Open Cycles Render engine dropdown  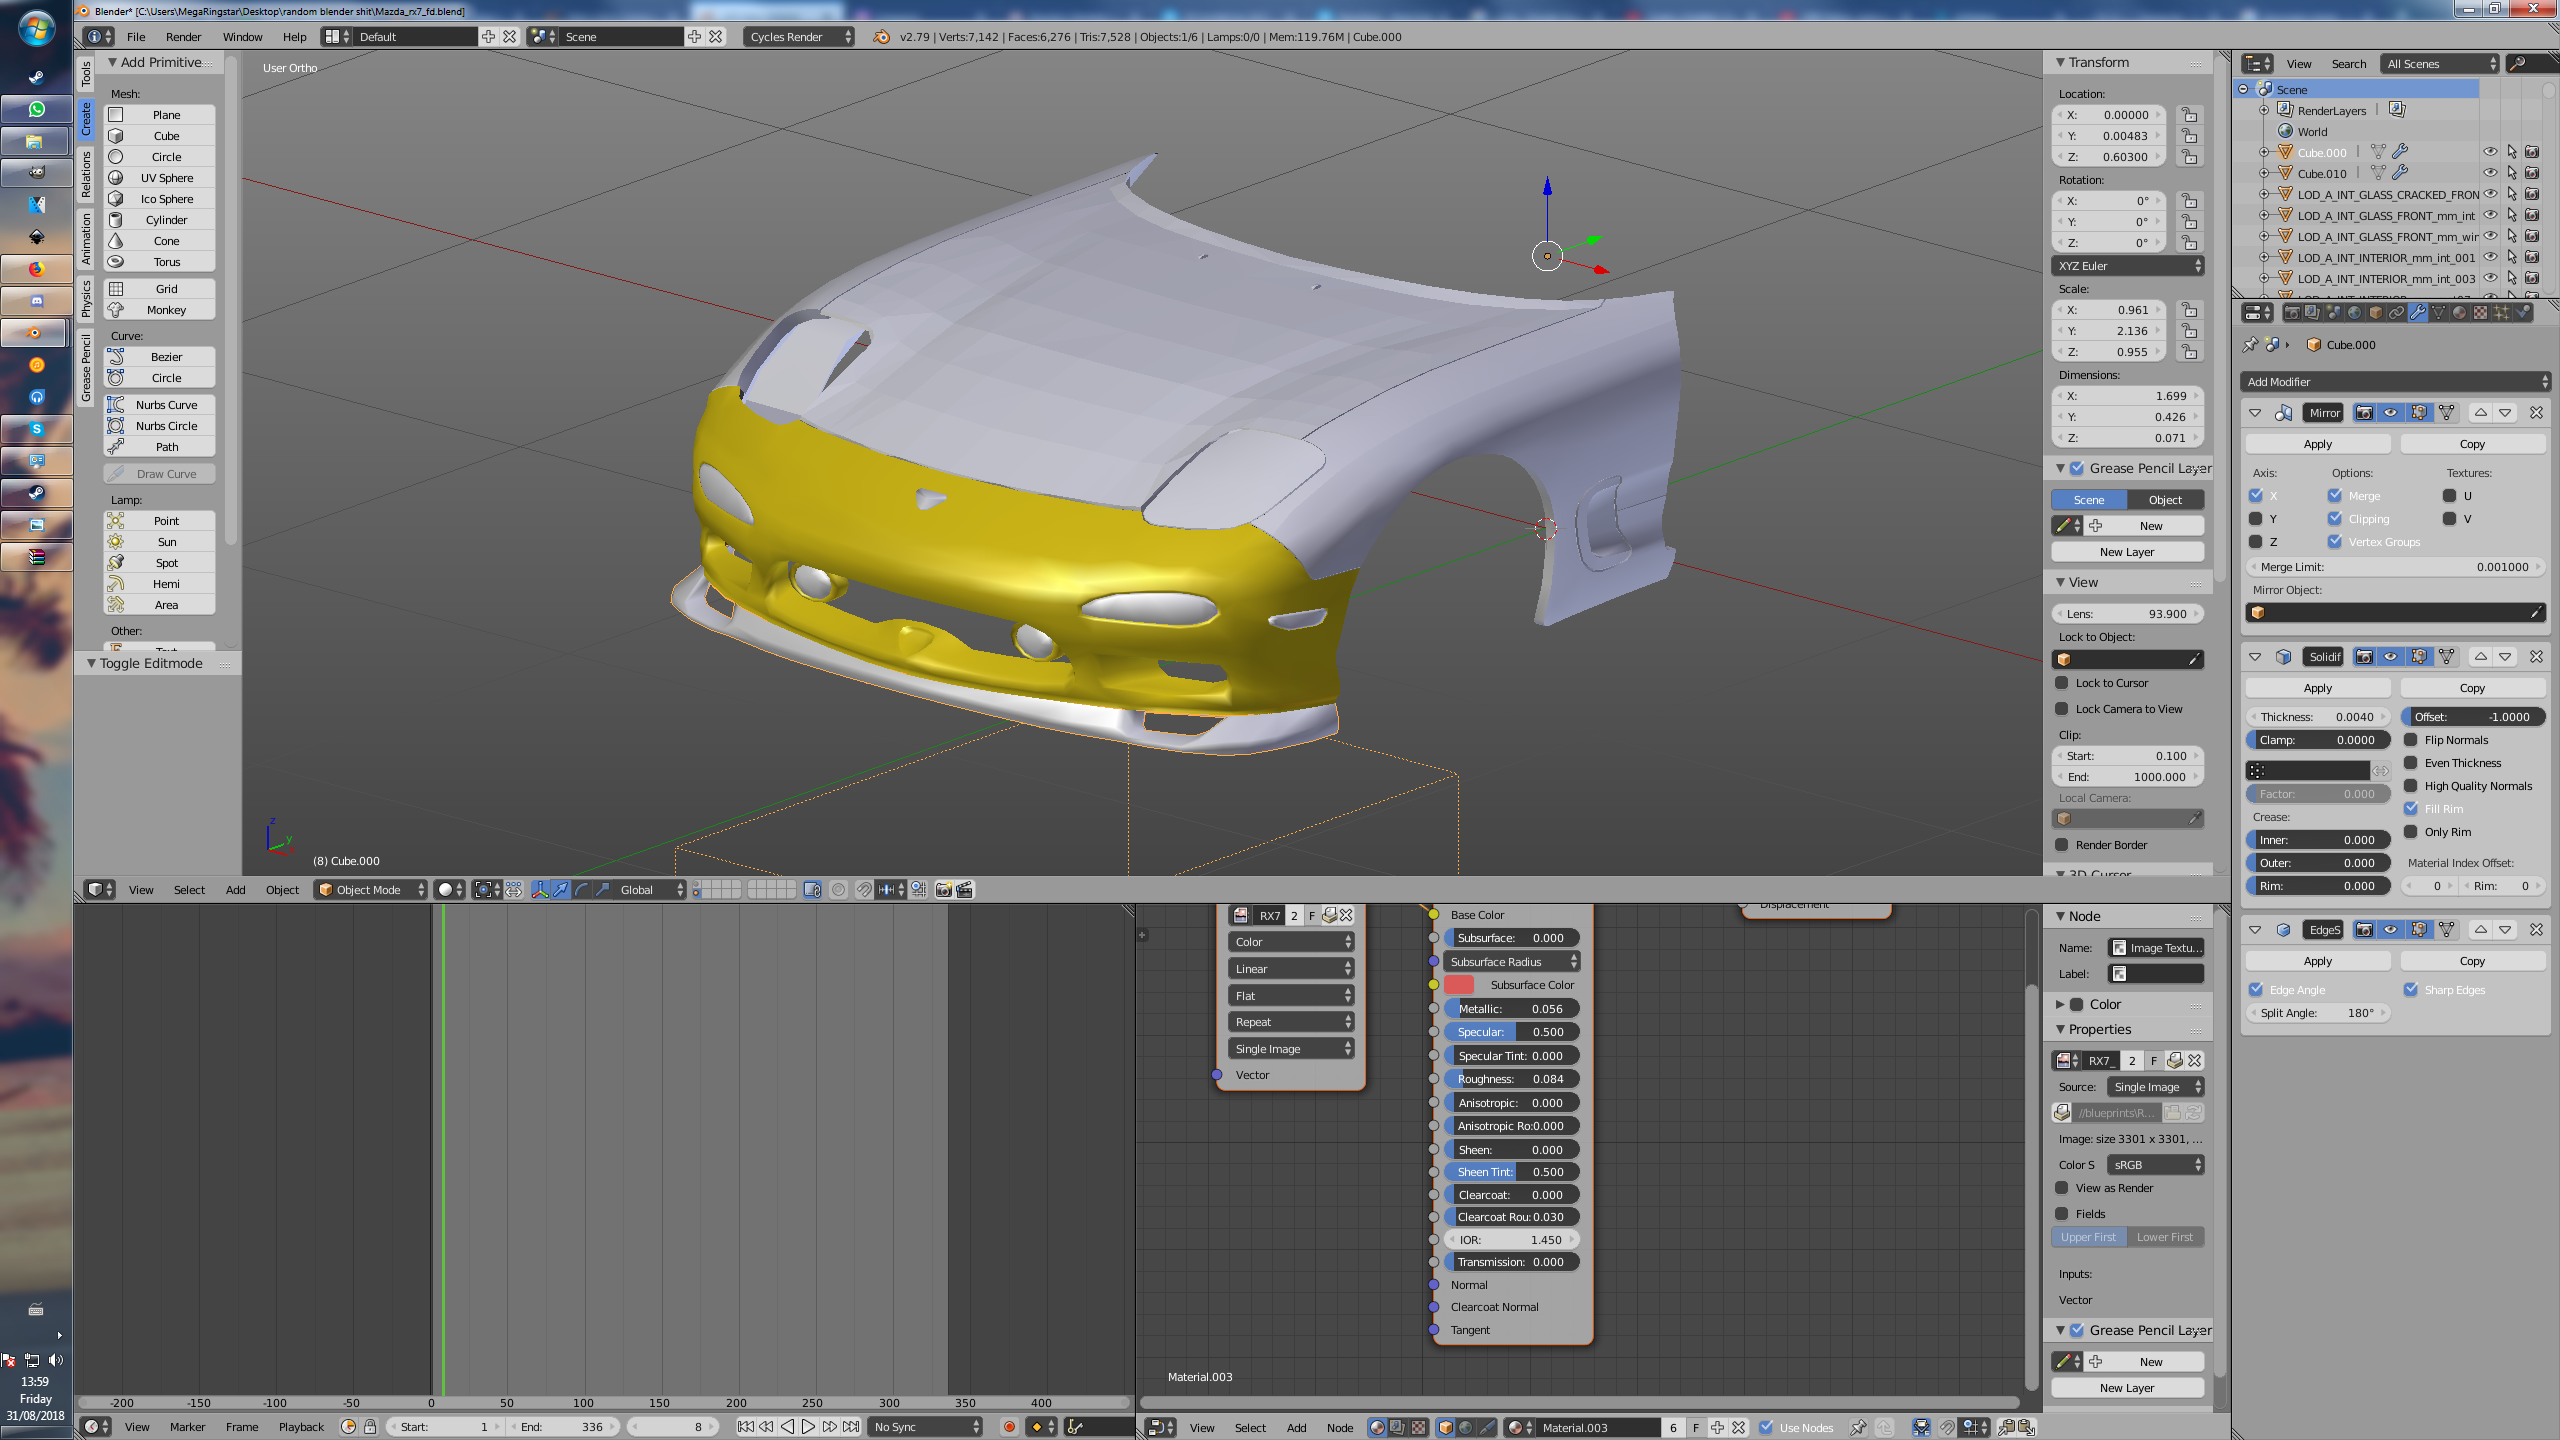coord(800,37)
